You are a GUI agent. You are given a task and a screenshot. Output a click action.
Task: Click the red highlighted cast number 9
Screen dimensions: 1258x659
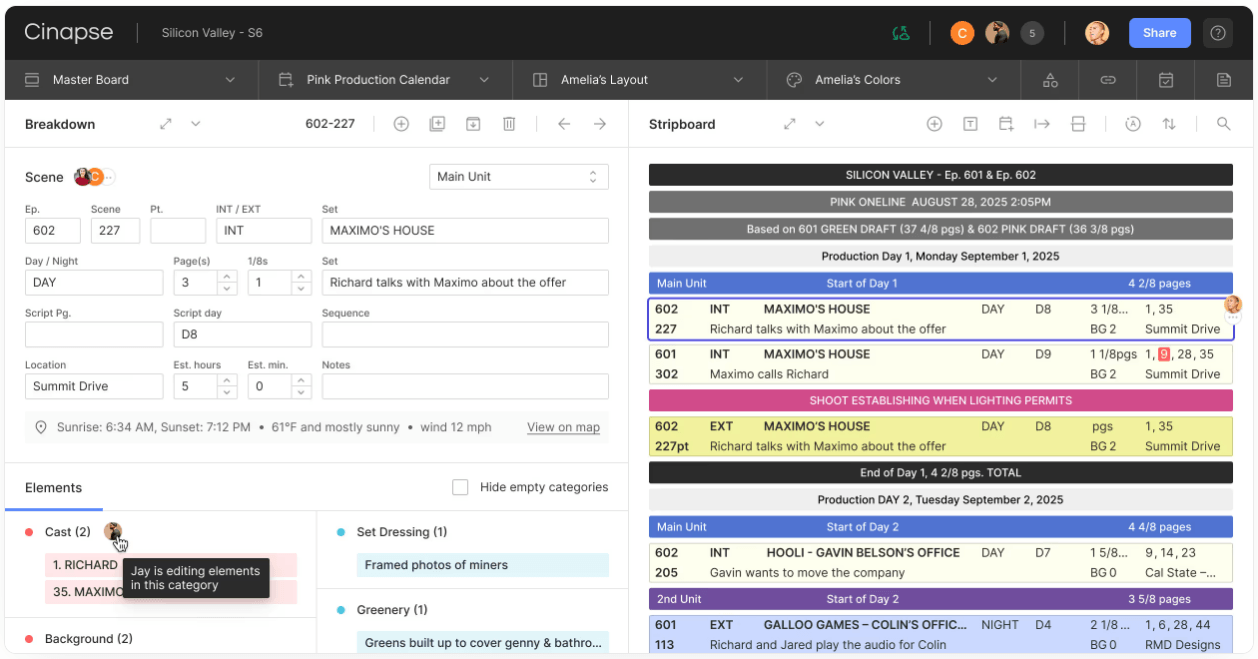[1164, 354]
